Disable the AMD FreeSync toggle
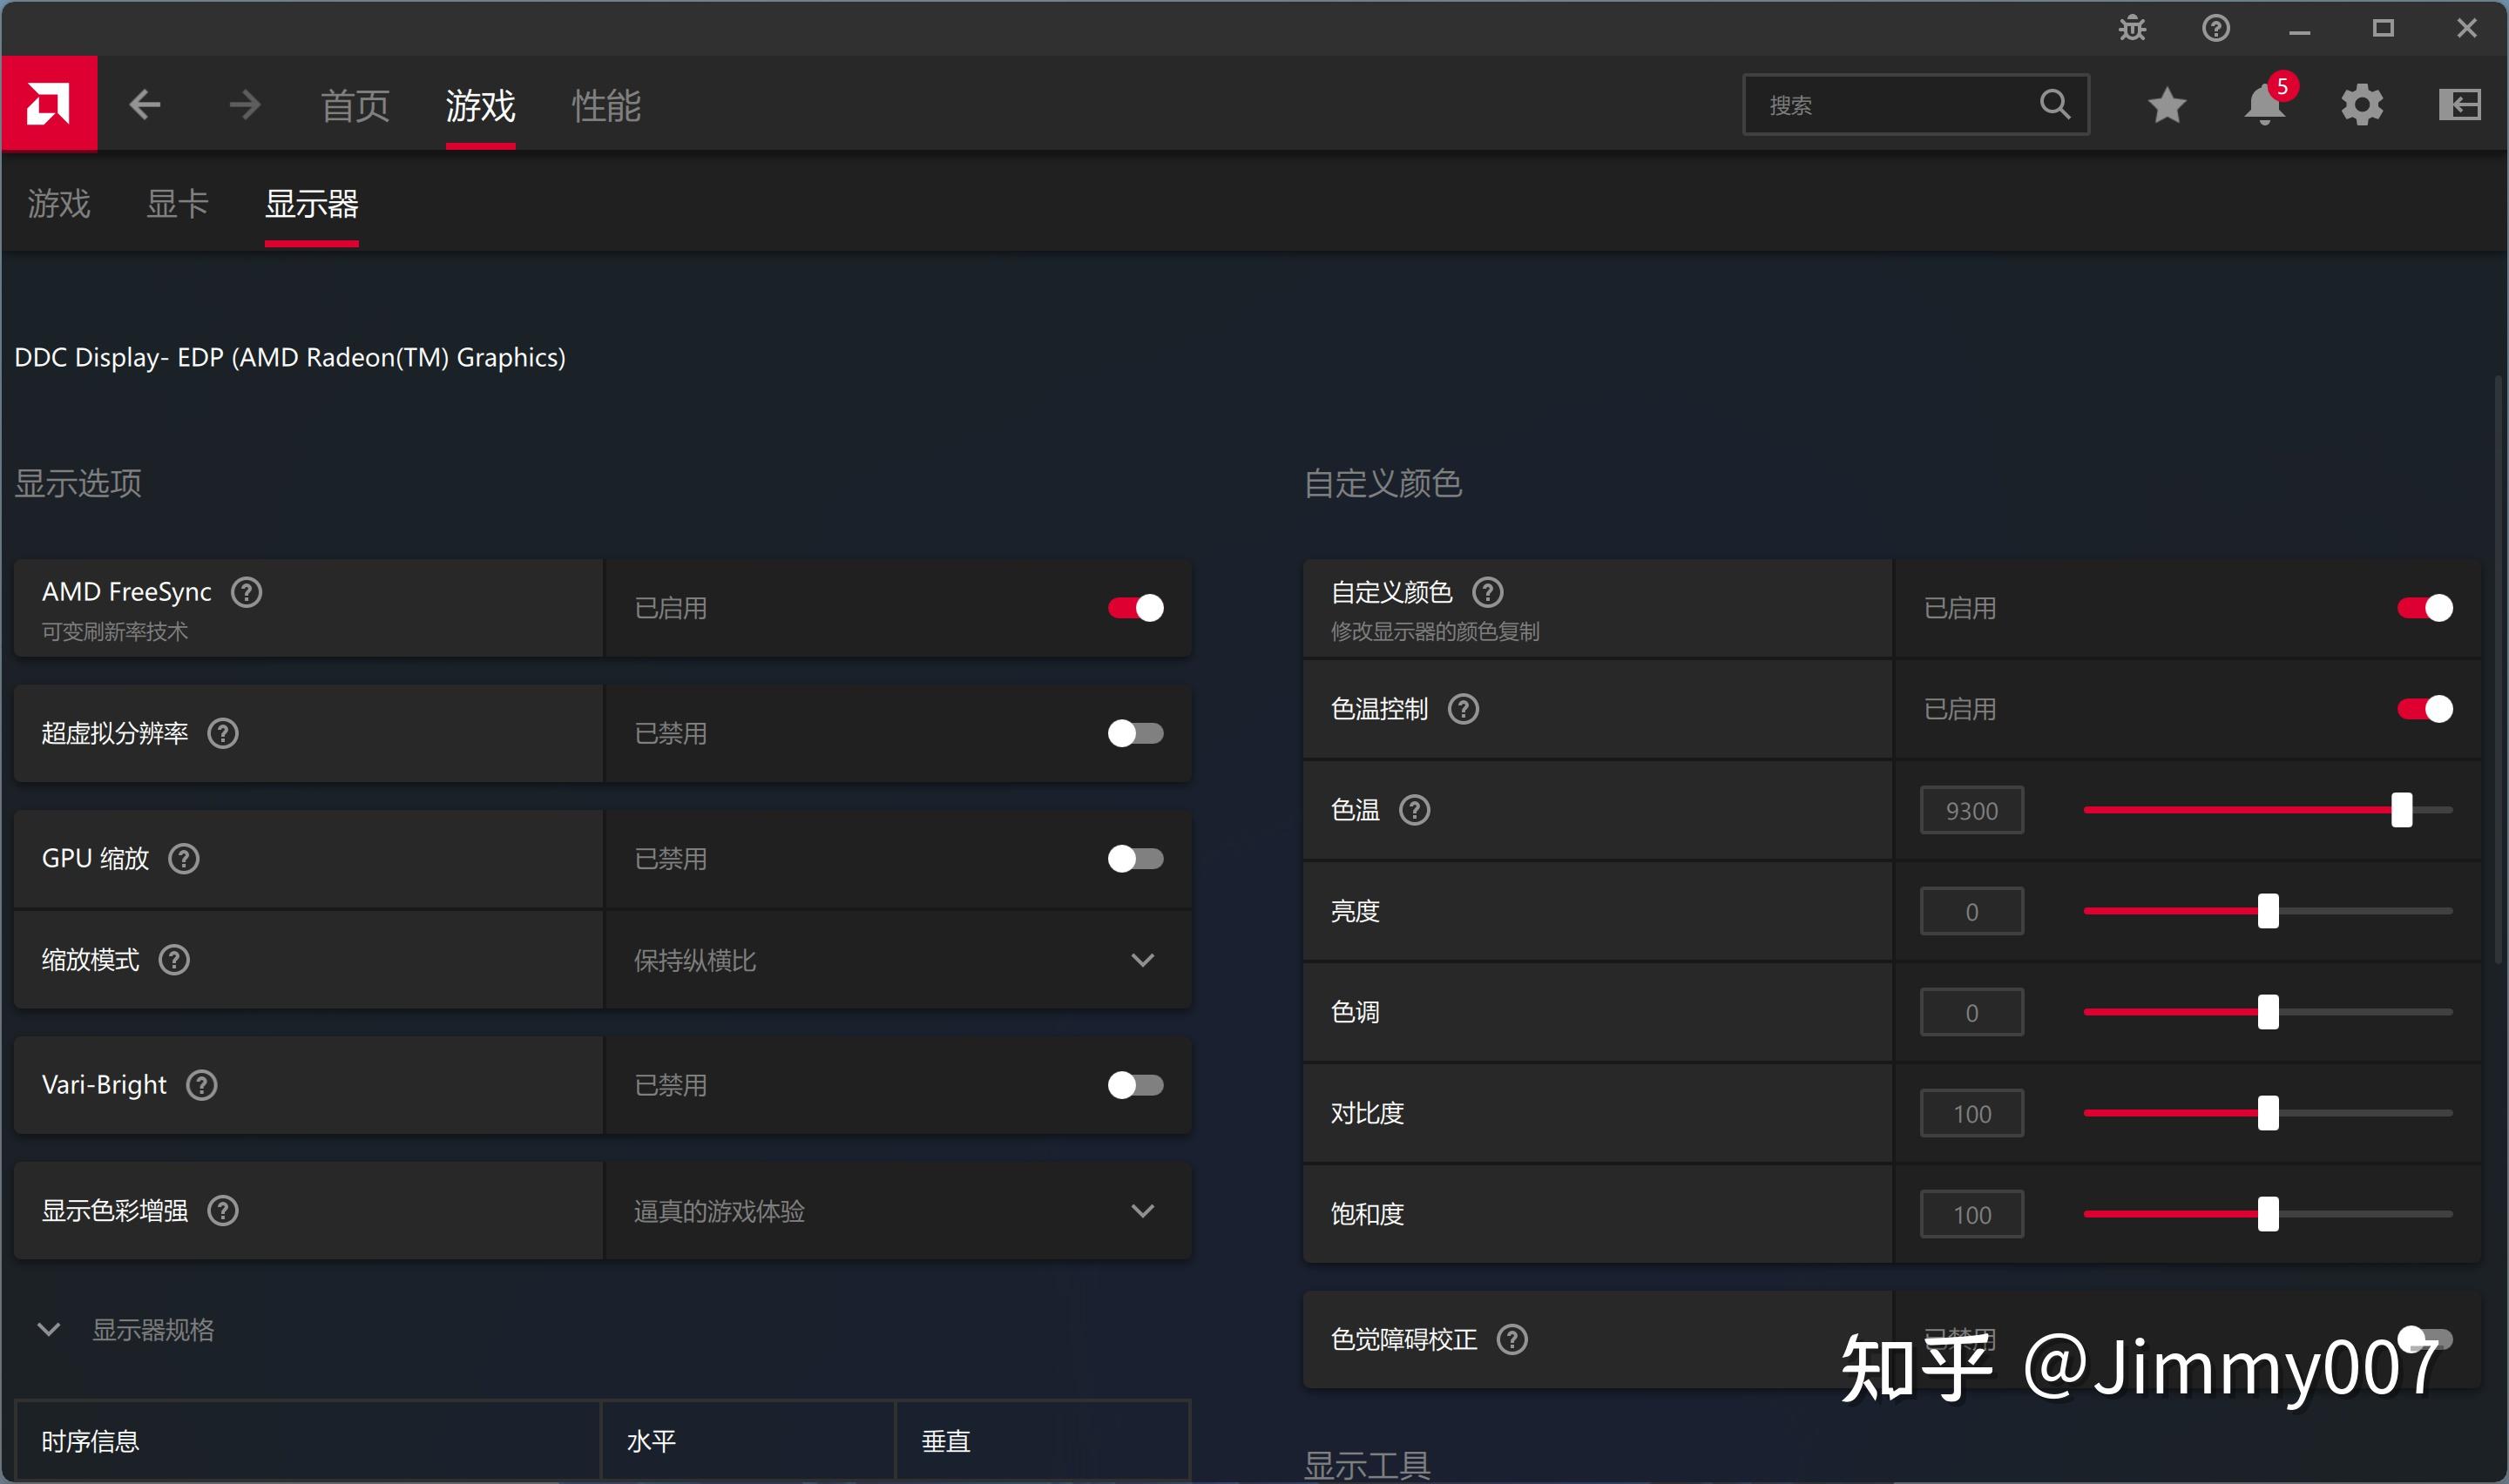 point(1135,608)
